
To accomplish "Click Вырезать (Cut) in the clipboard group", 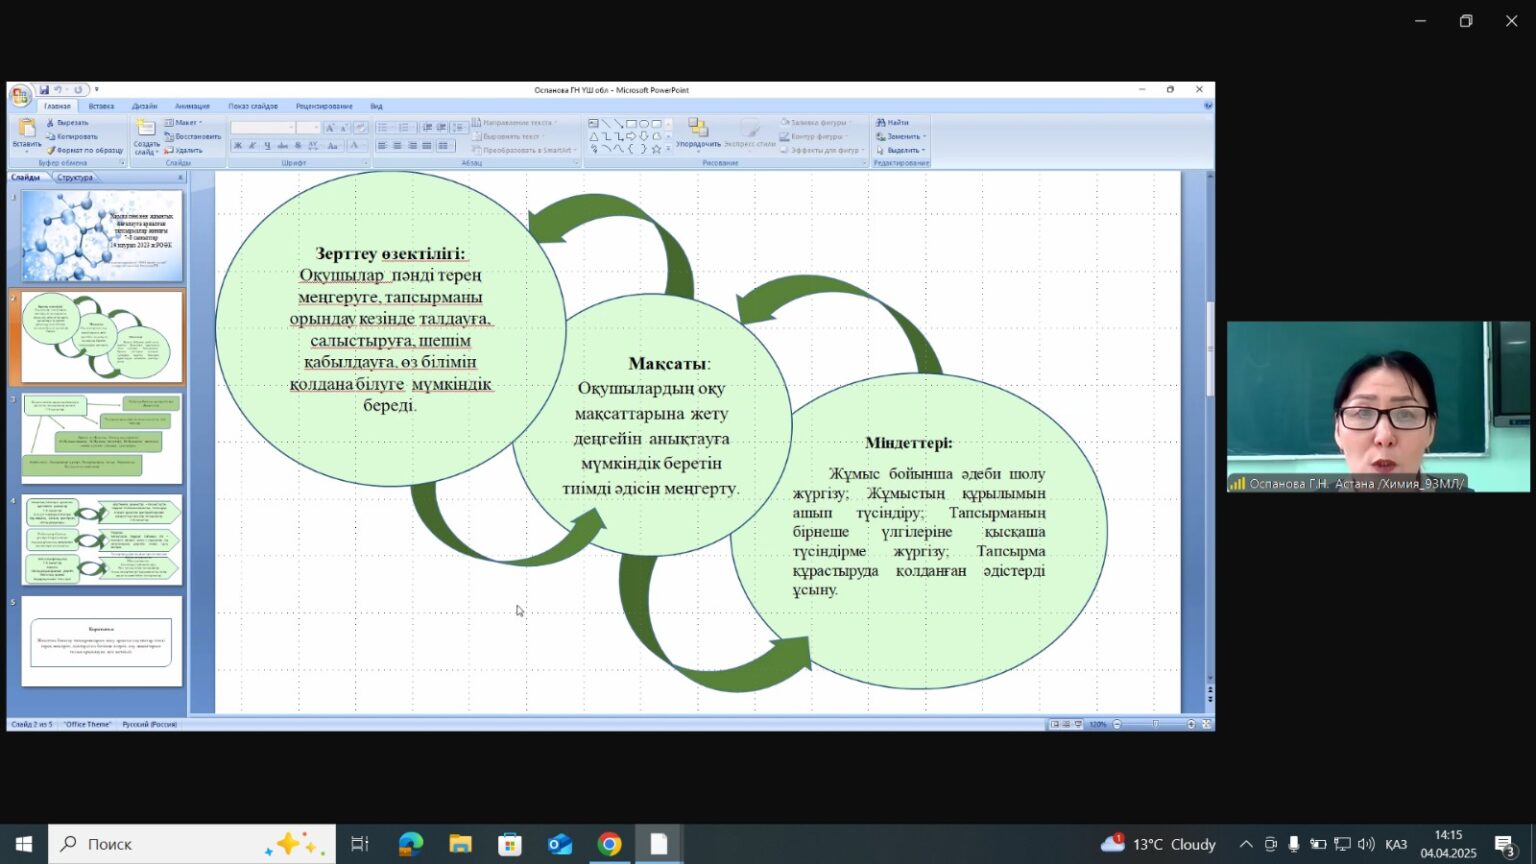I will 68,123.
